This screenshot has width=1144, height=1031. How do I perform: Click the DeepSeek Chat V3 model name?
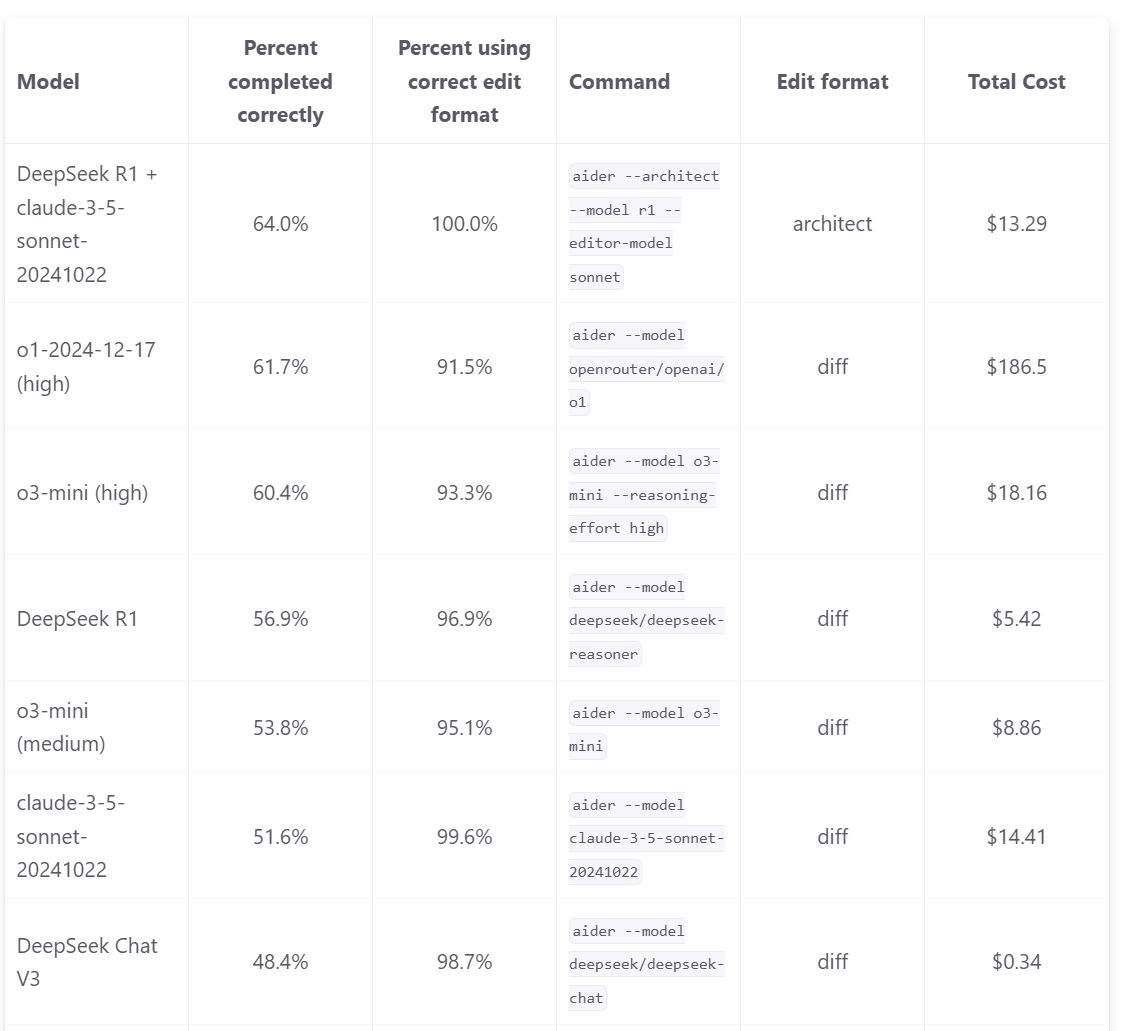[x=87, y=962]
